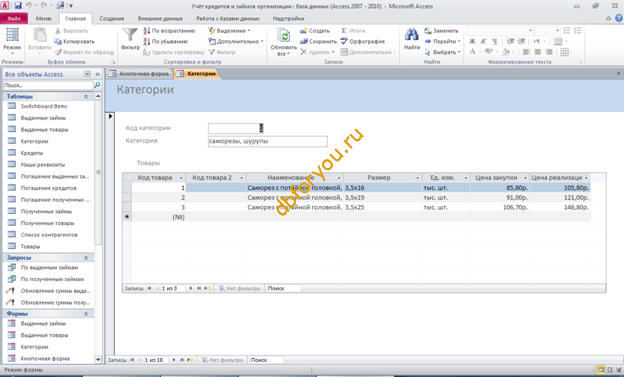Collapse the Запросы group

pos(86,258)
